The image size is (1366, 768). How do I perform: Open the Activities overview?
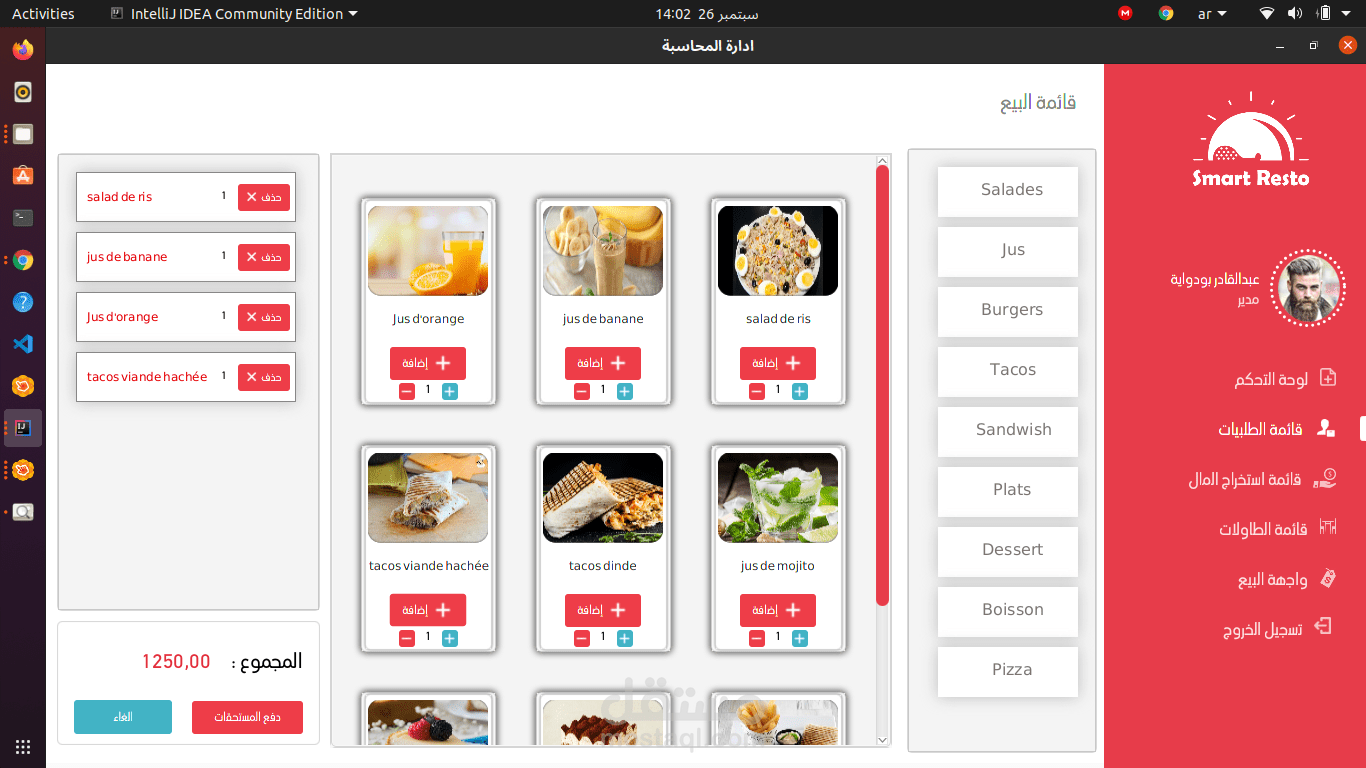click(43, 14)
